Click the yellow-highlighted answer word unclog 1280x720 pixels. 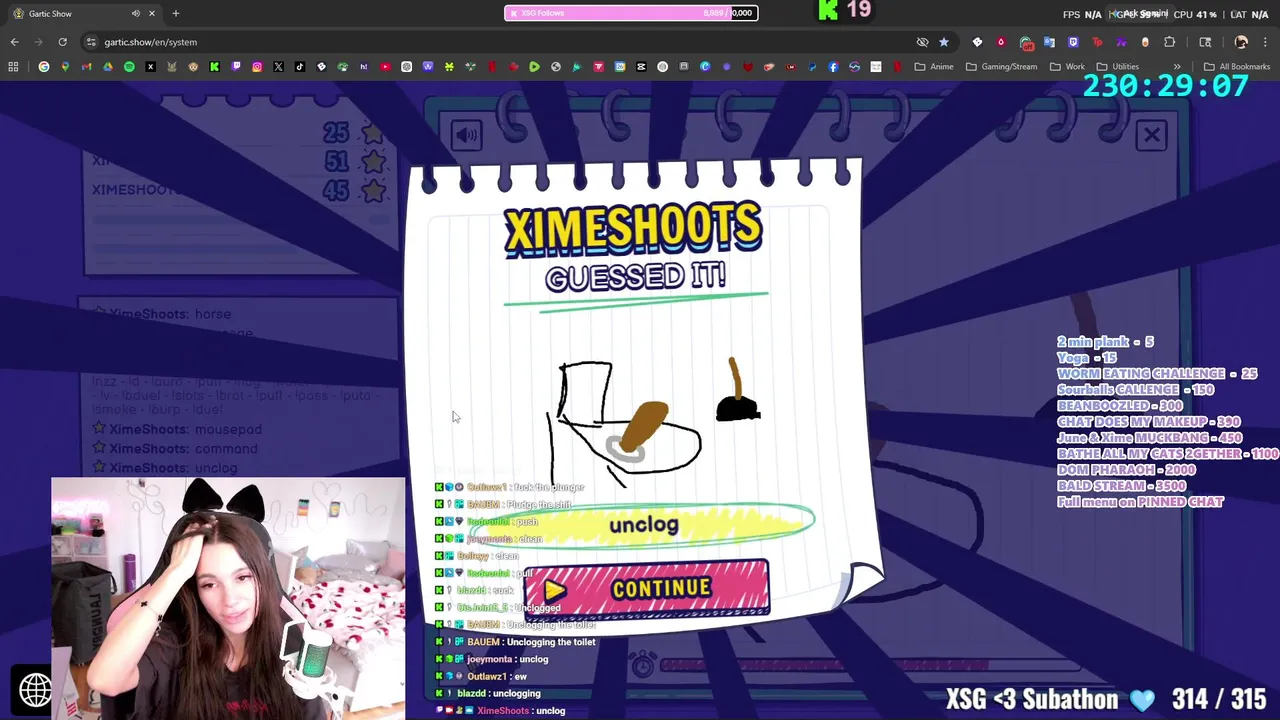[x=644, y=525]
